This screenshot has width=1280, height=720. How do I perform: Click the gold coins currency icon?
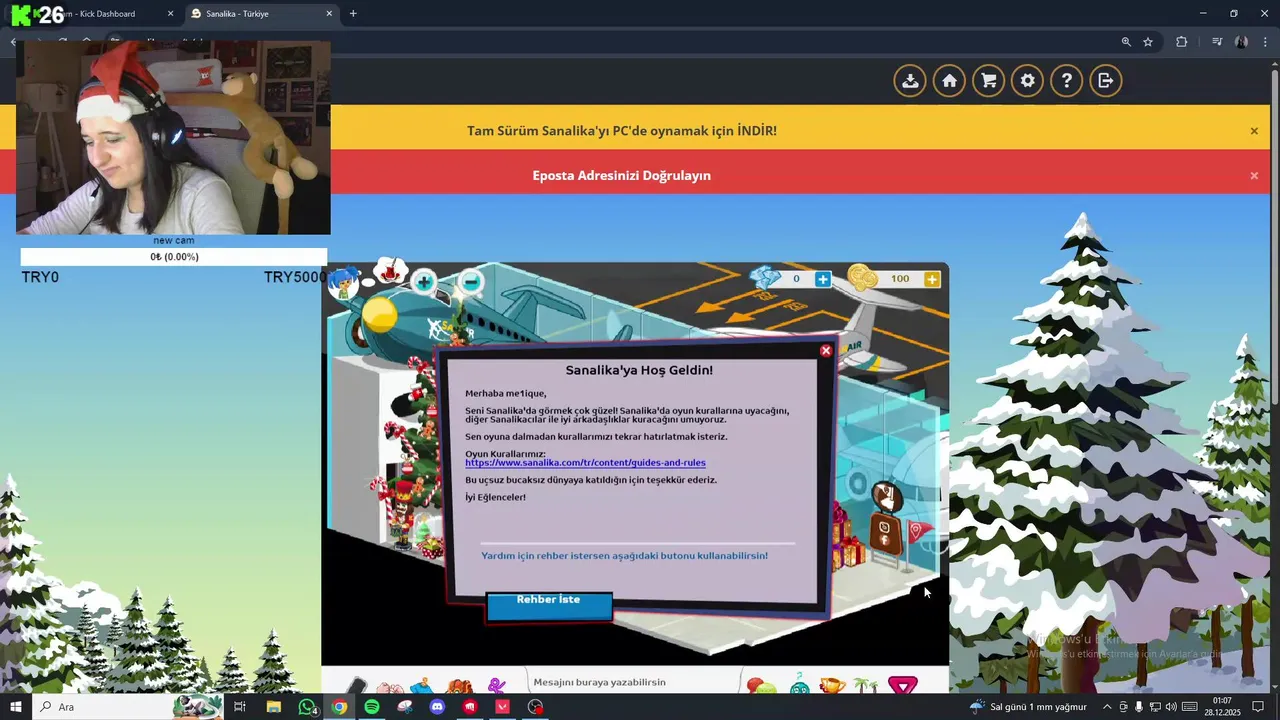(x=863, y=277)
